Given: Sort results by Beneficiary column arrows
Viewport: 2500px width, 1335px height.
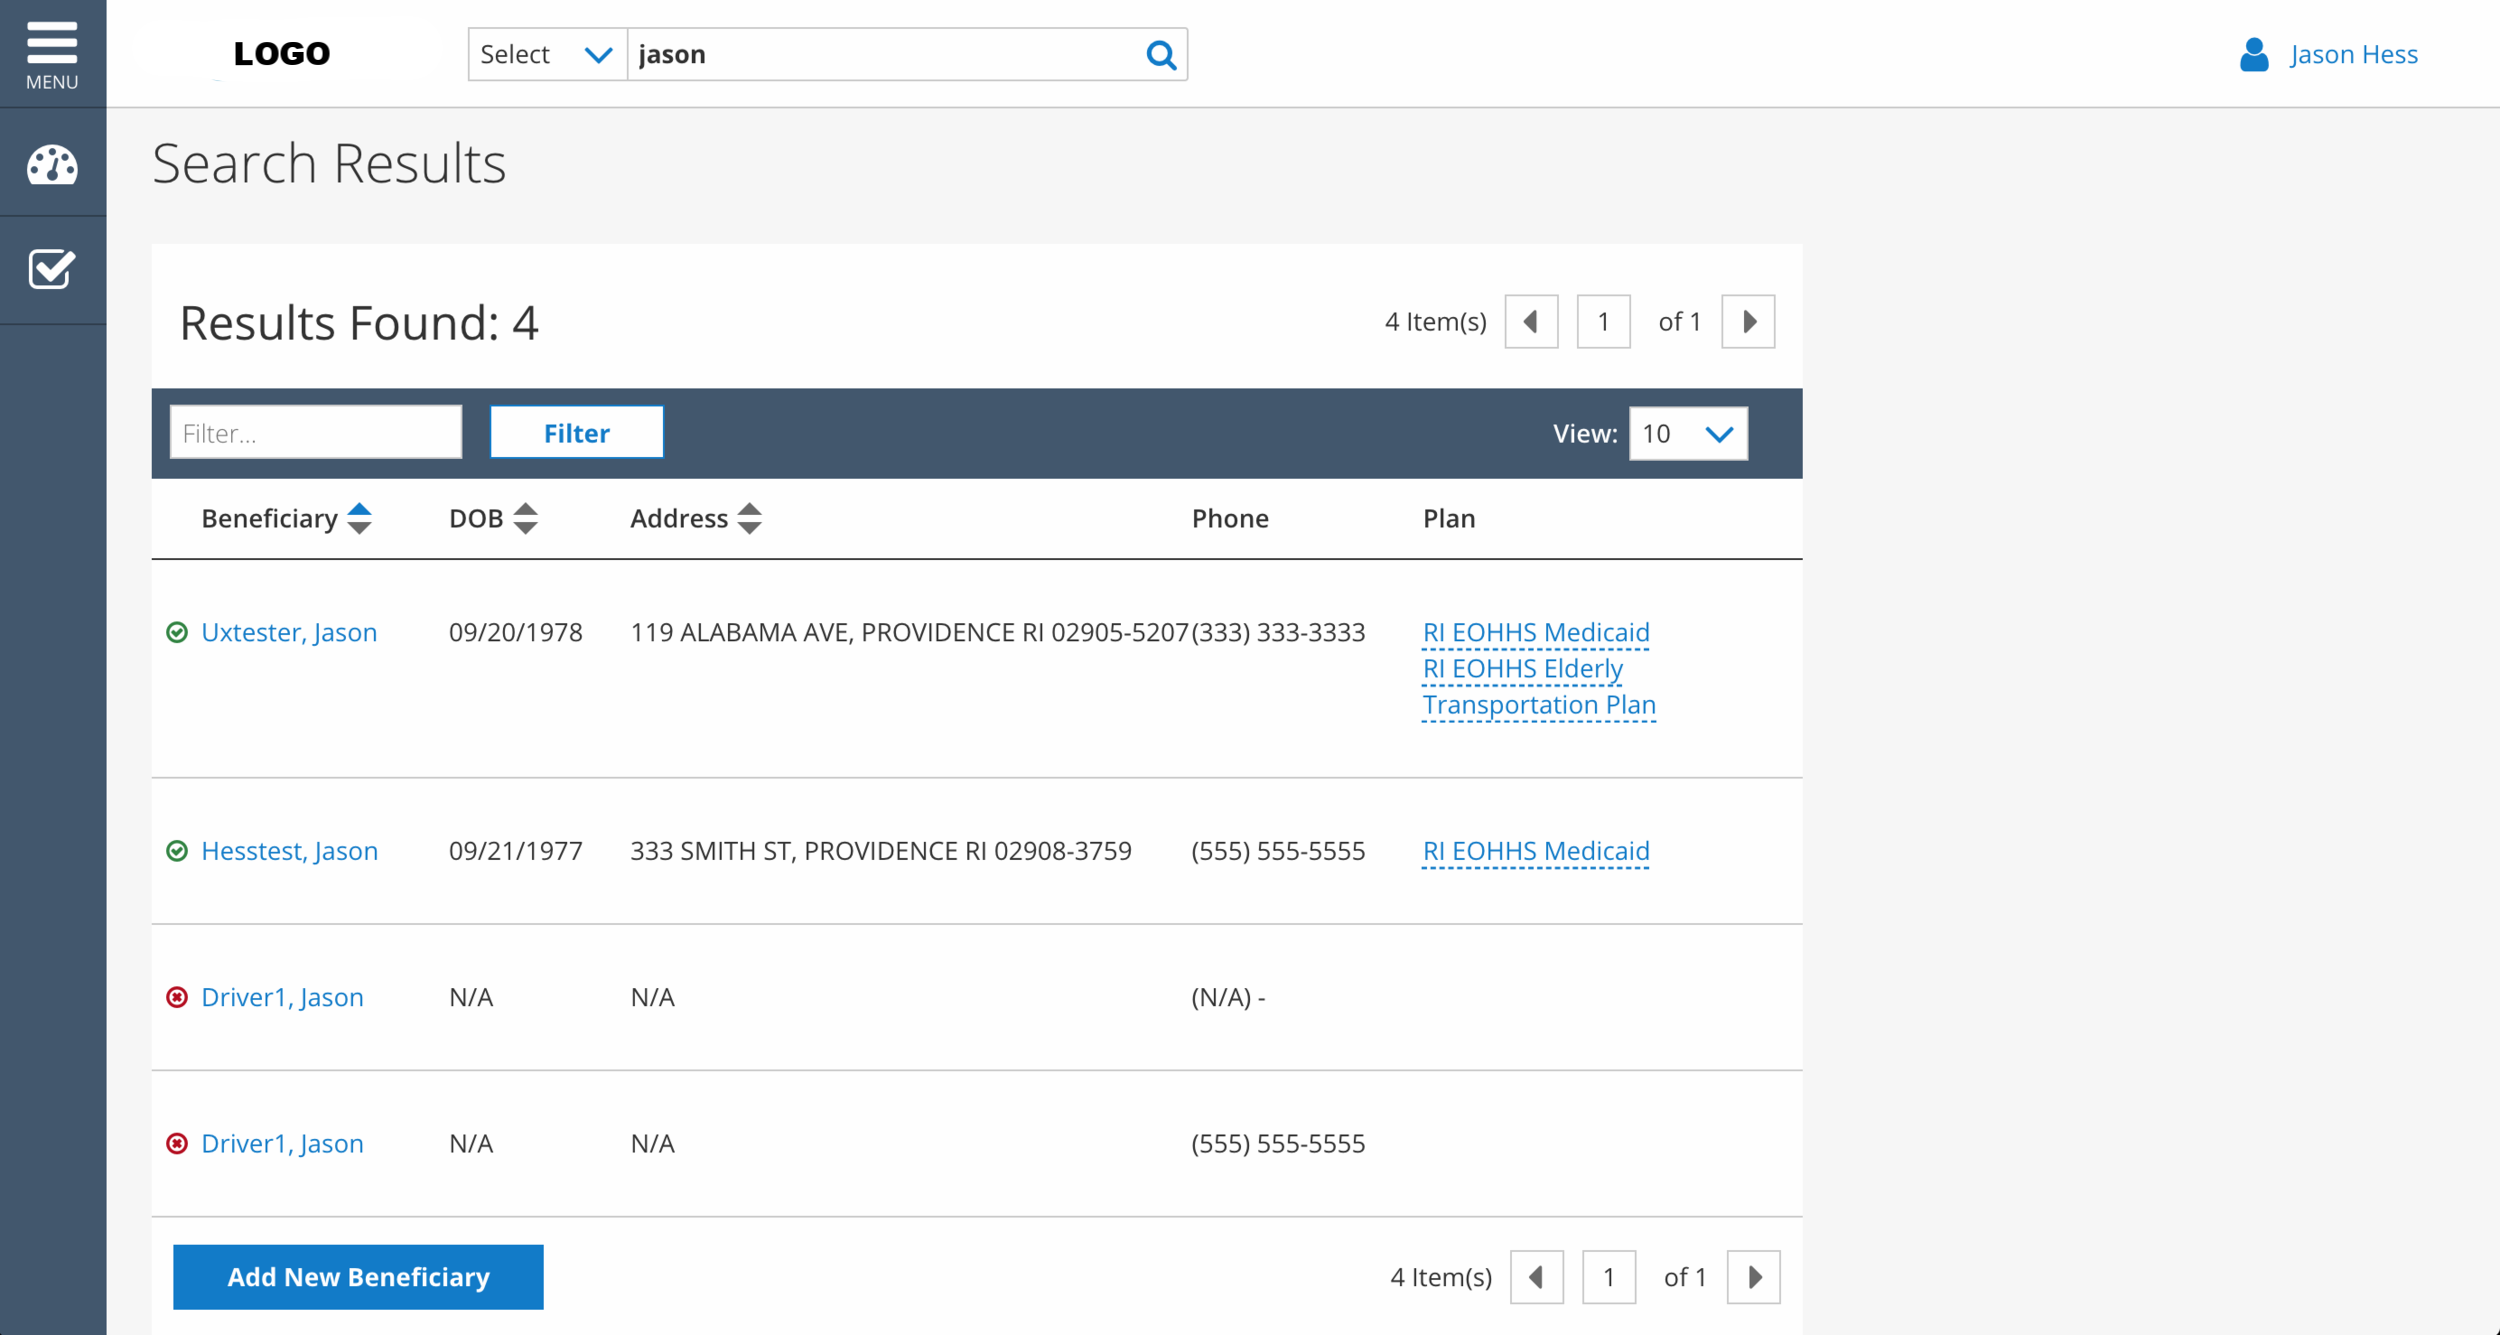Looking at the screenshot, I should coord(359,519).
